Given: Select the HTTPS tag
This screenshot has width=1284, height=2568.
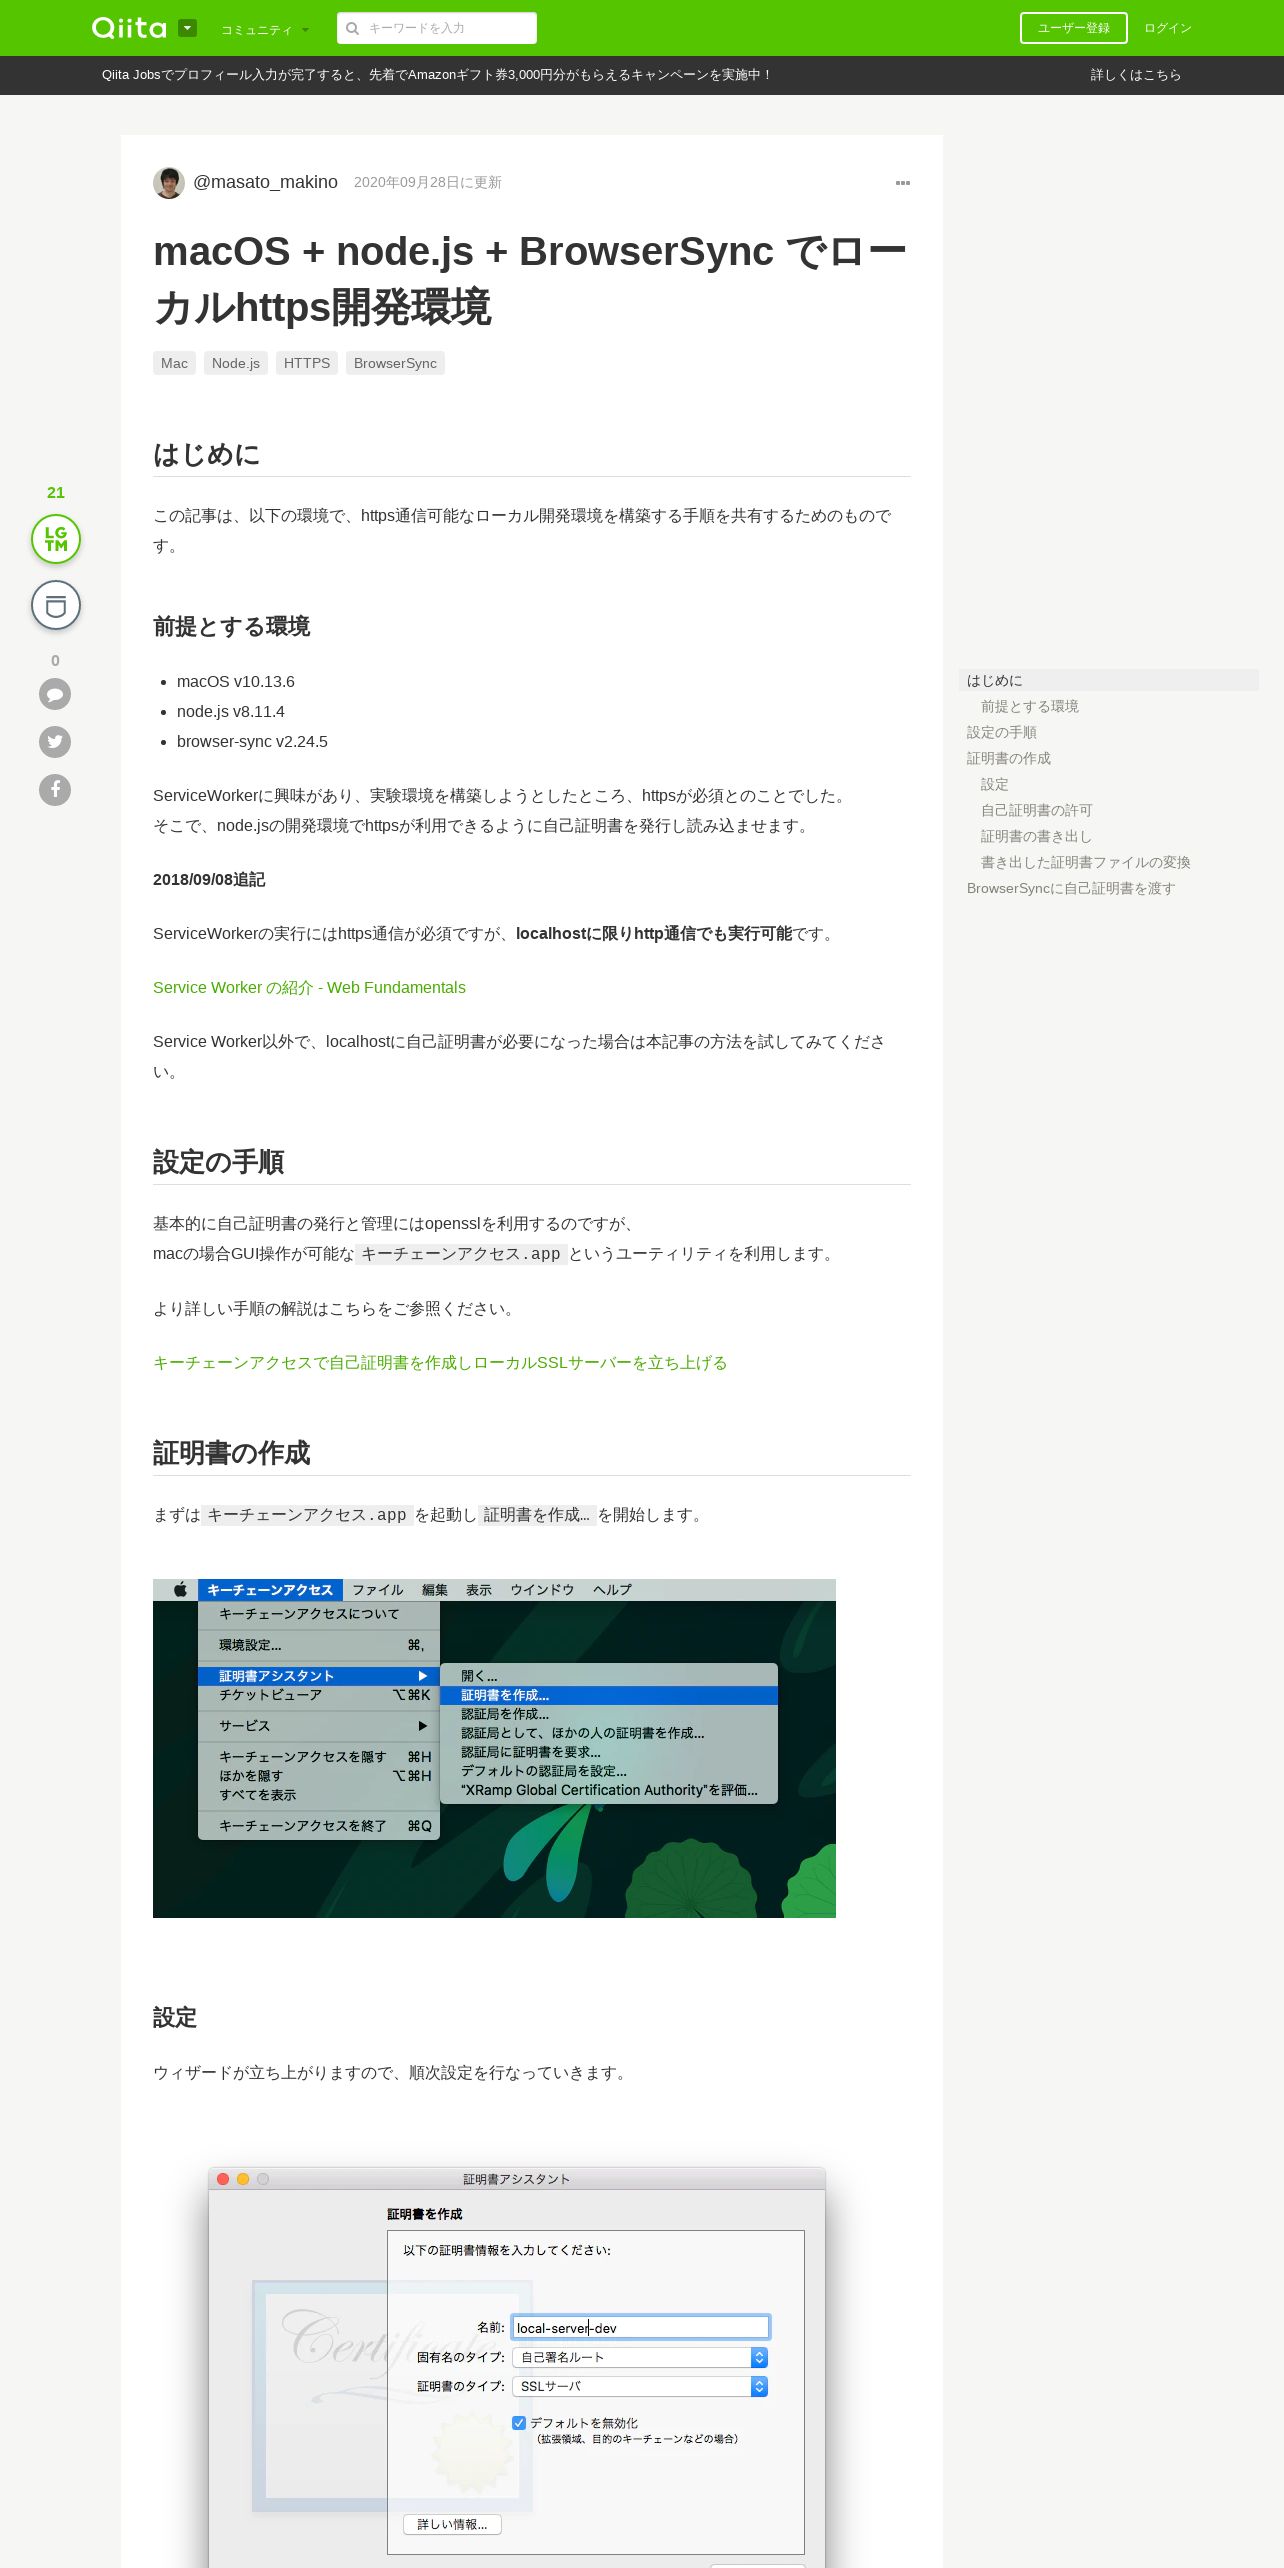Looking at the screenshot, I should click(306, 363).
